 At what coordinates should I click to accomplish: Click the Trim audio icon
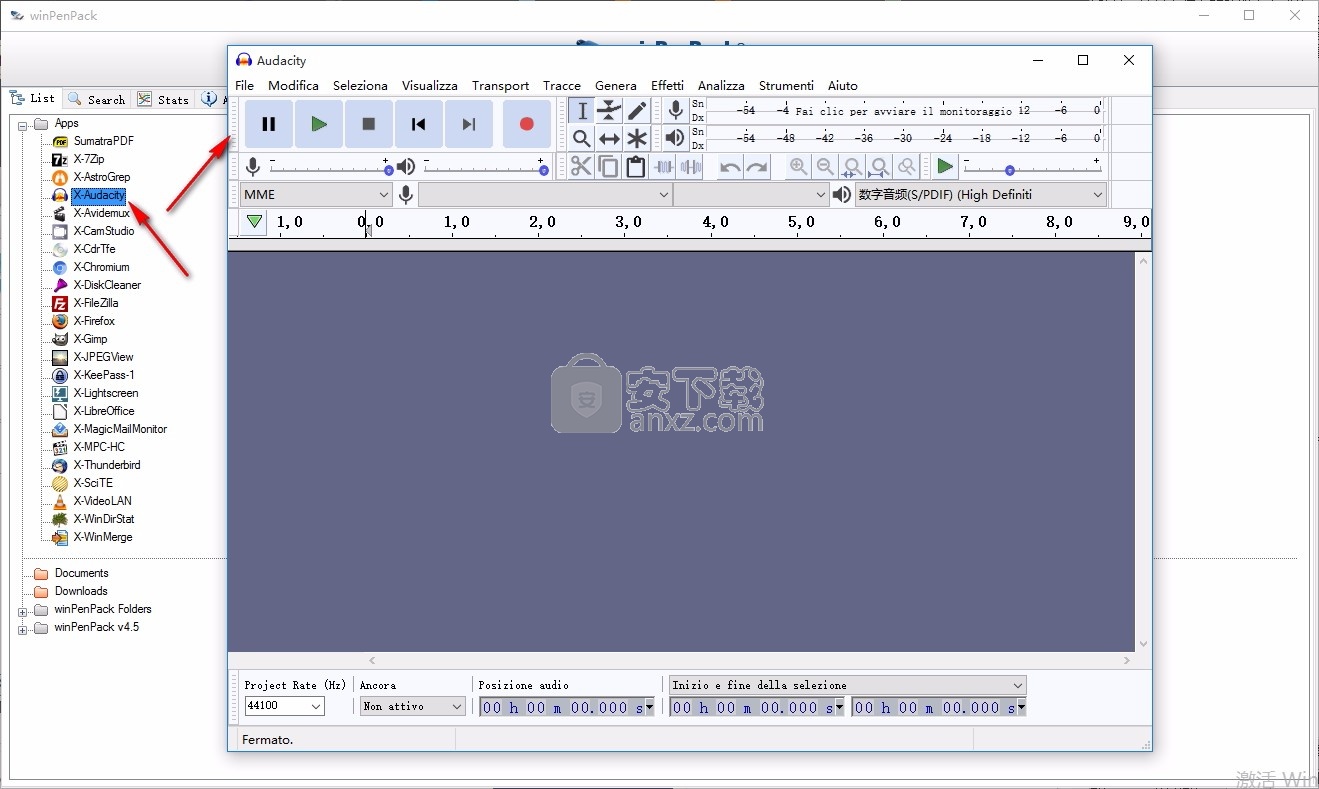[x=662, y=166]
